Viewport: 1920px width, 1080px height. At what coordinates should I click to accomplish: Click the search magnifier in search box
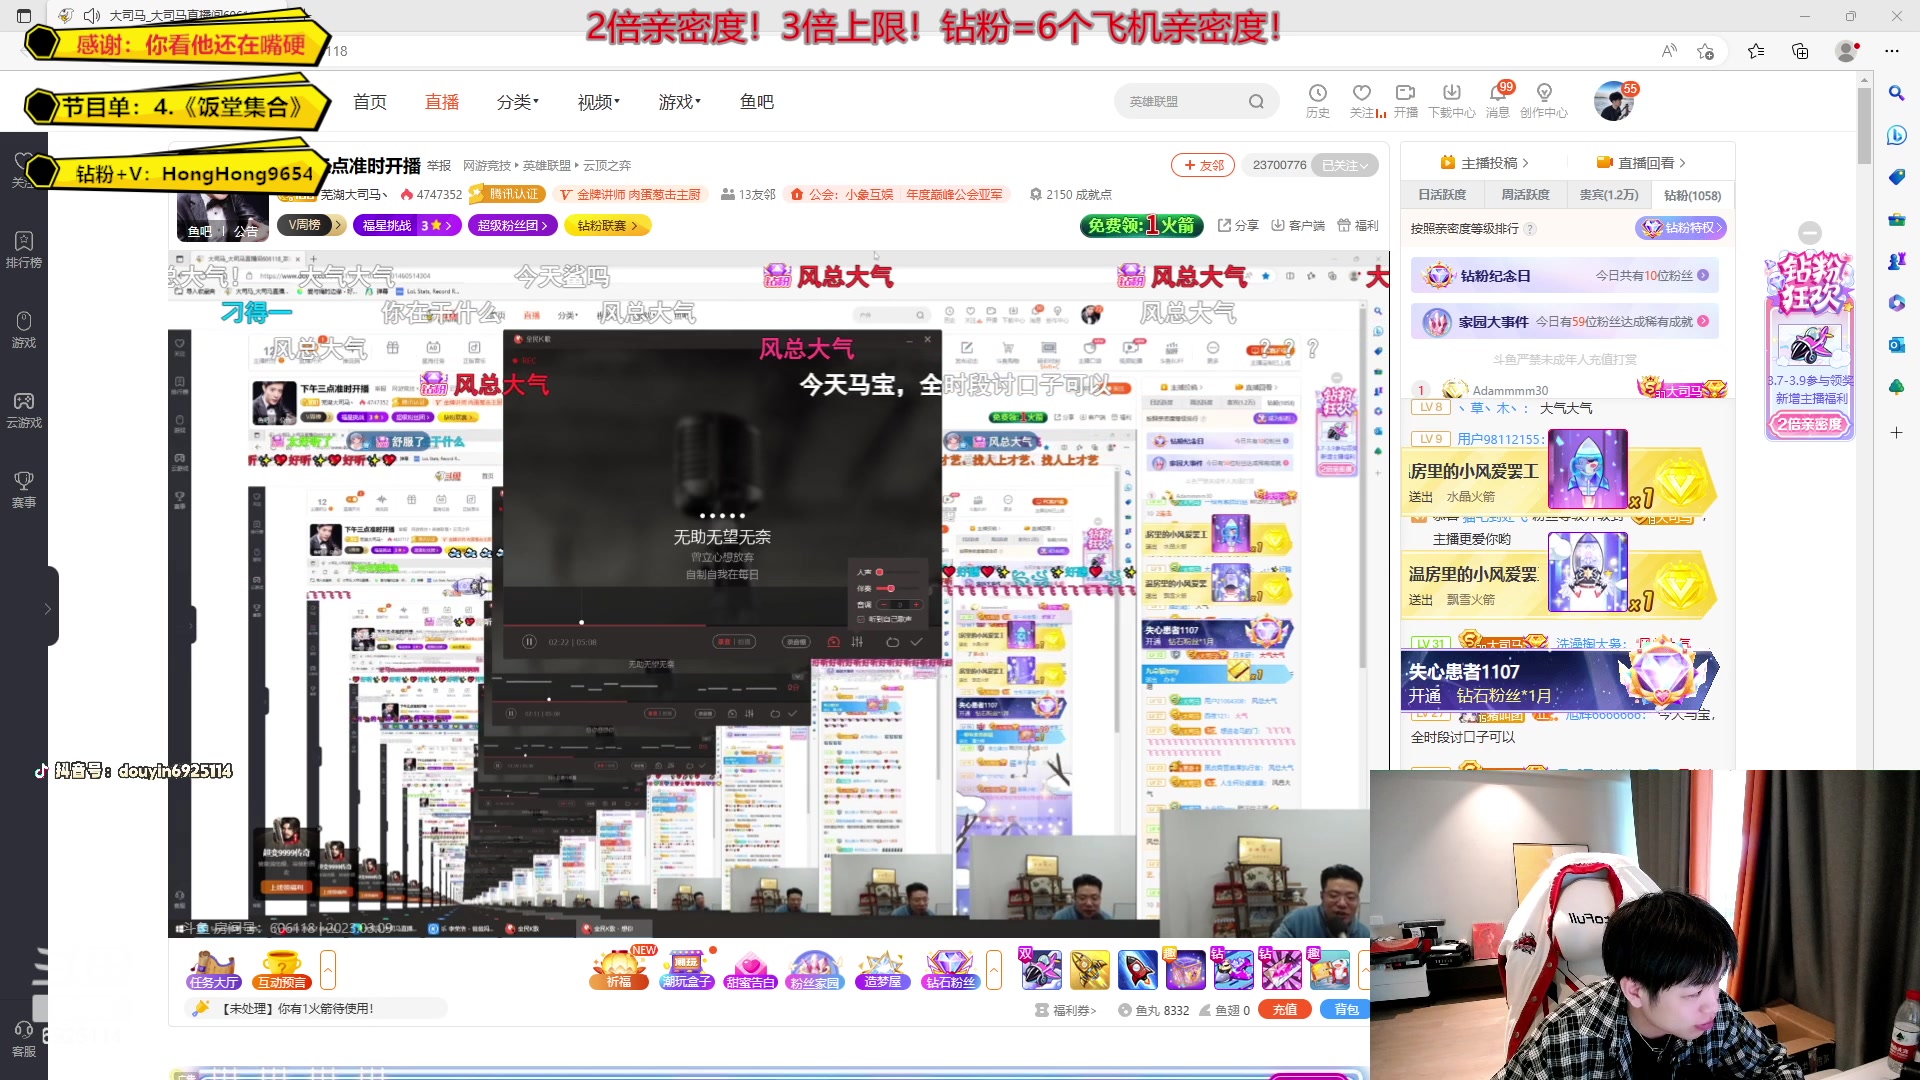click(1256, 101)
